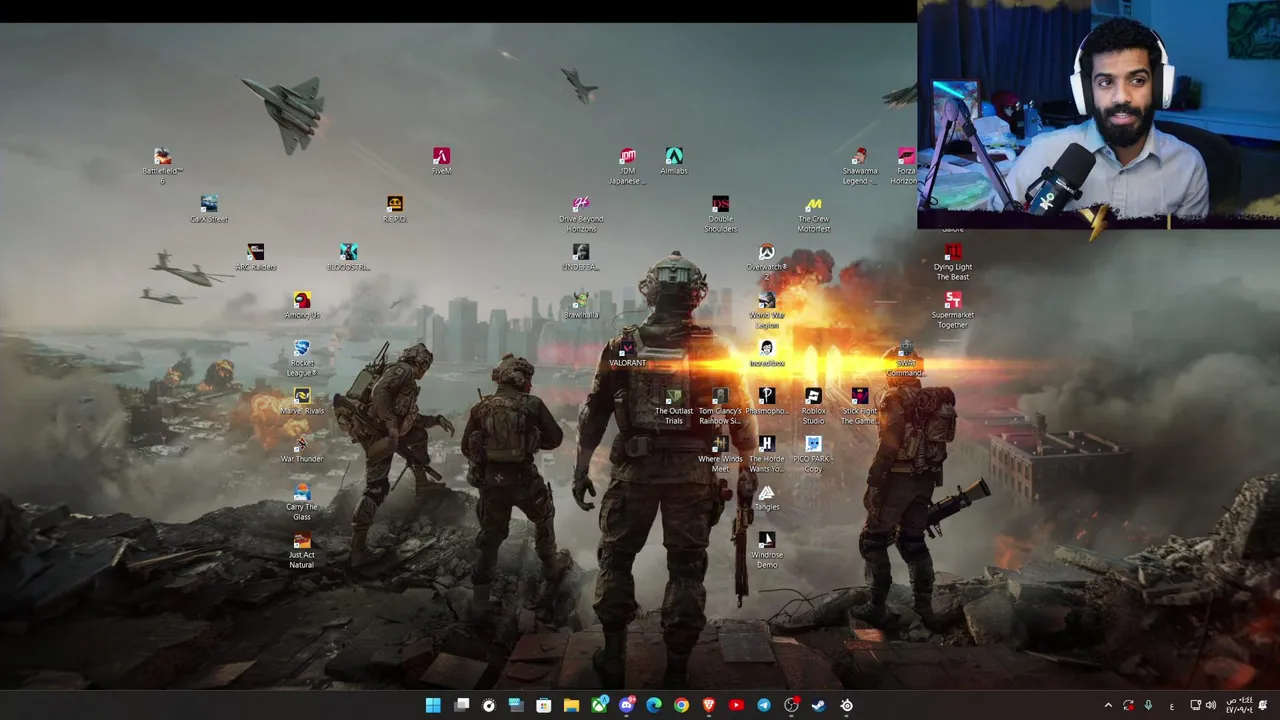Open the World War Legion shortcut

click(x=767, y=310)
